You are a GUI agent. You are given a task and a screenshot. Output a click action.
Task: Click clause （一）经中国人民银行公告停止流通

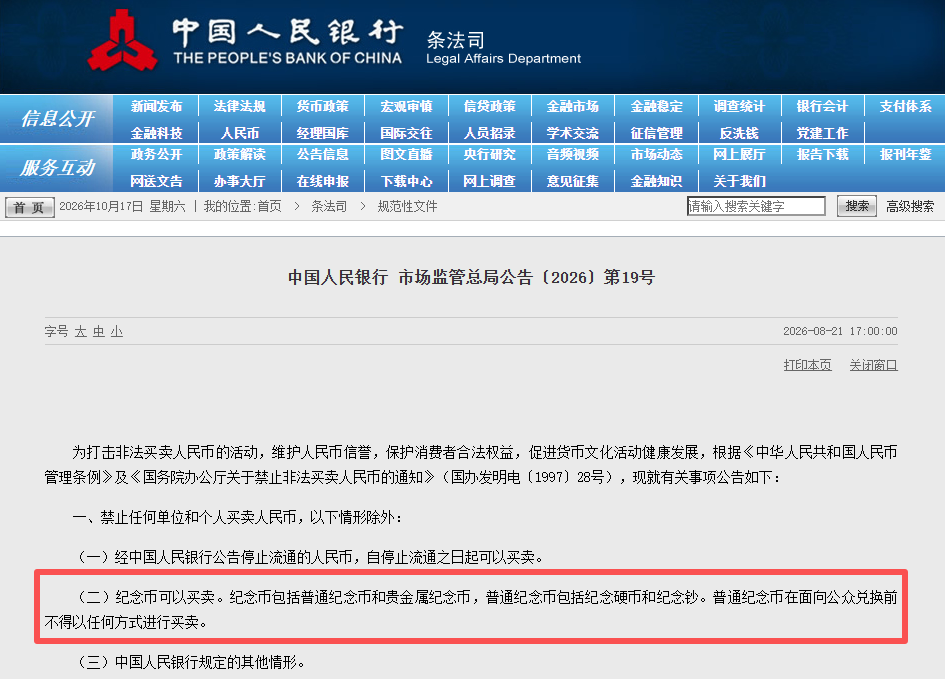coord(311,557)
